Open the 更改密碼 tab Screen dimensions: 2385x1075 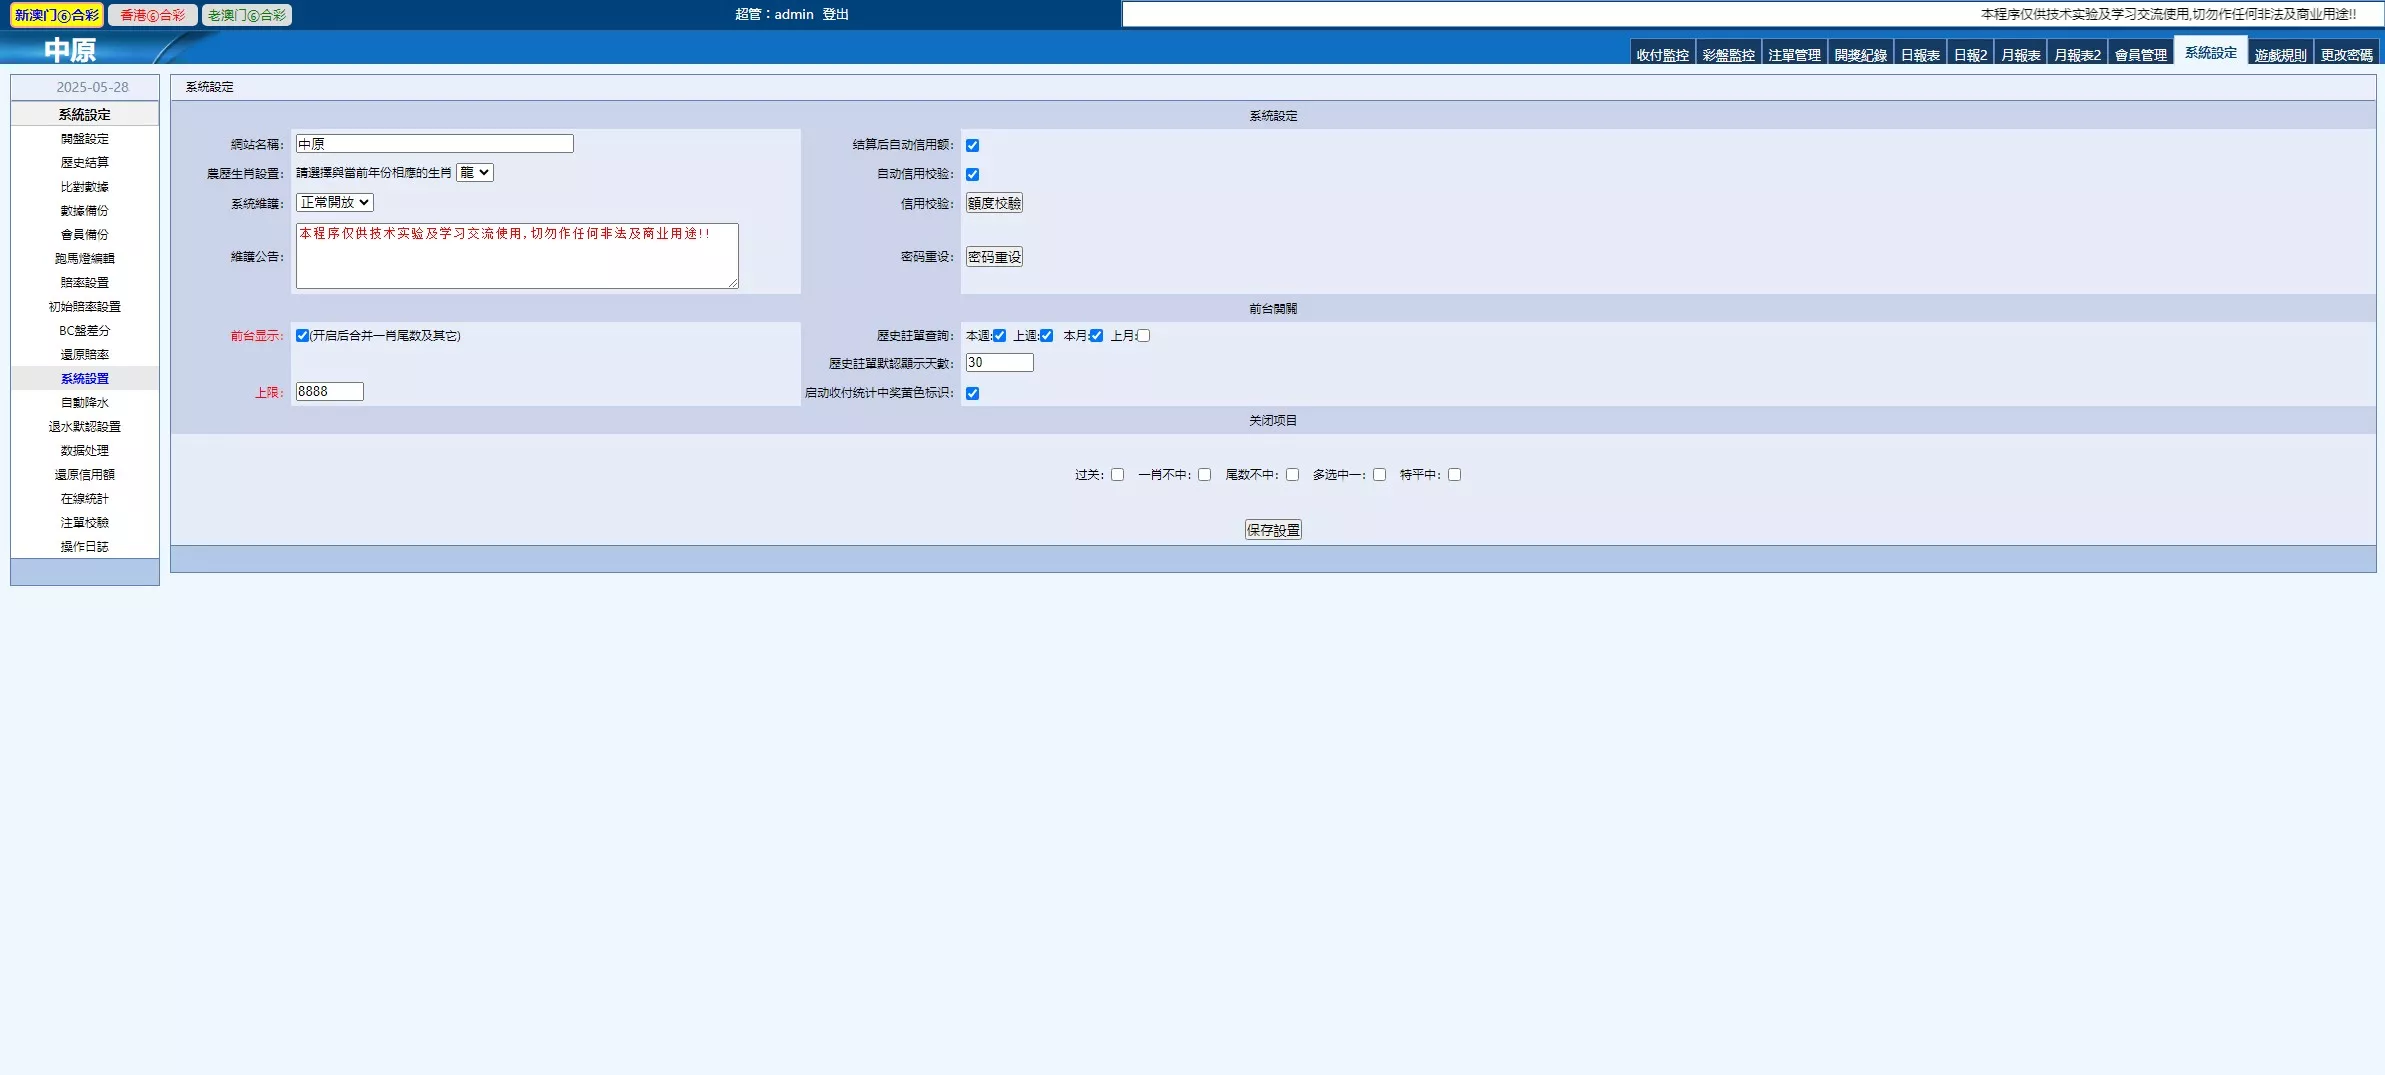point(2346,55)
